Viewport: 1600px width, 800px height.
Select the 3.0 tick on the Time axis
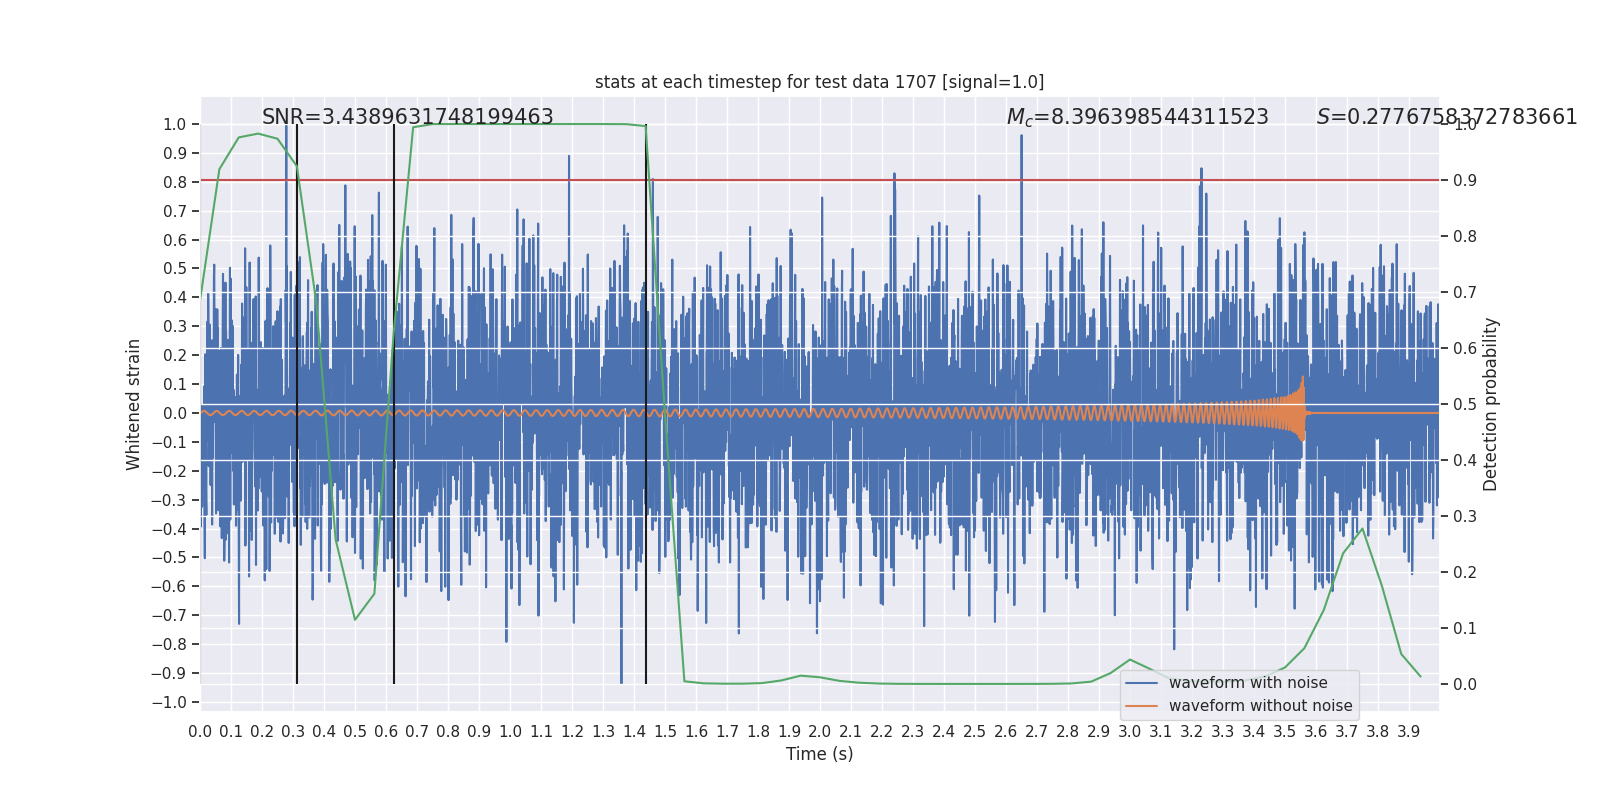tap(1130, 732)
